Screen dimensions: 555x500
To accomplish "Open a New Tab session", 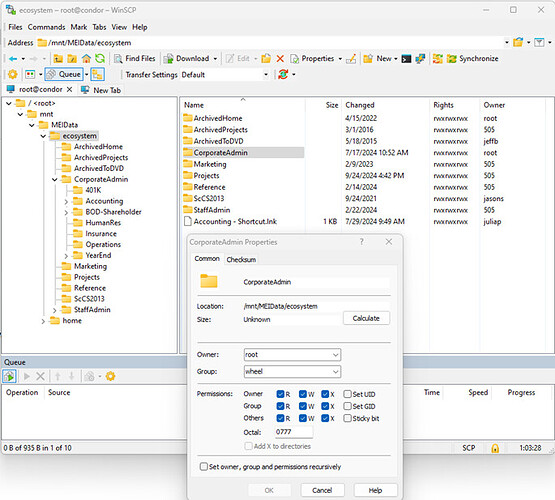I will 102,90.
